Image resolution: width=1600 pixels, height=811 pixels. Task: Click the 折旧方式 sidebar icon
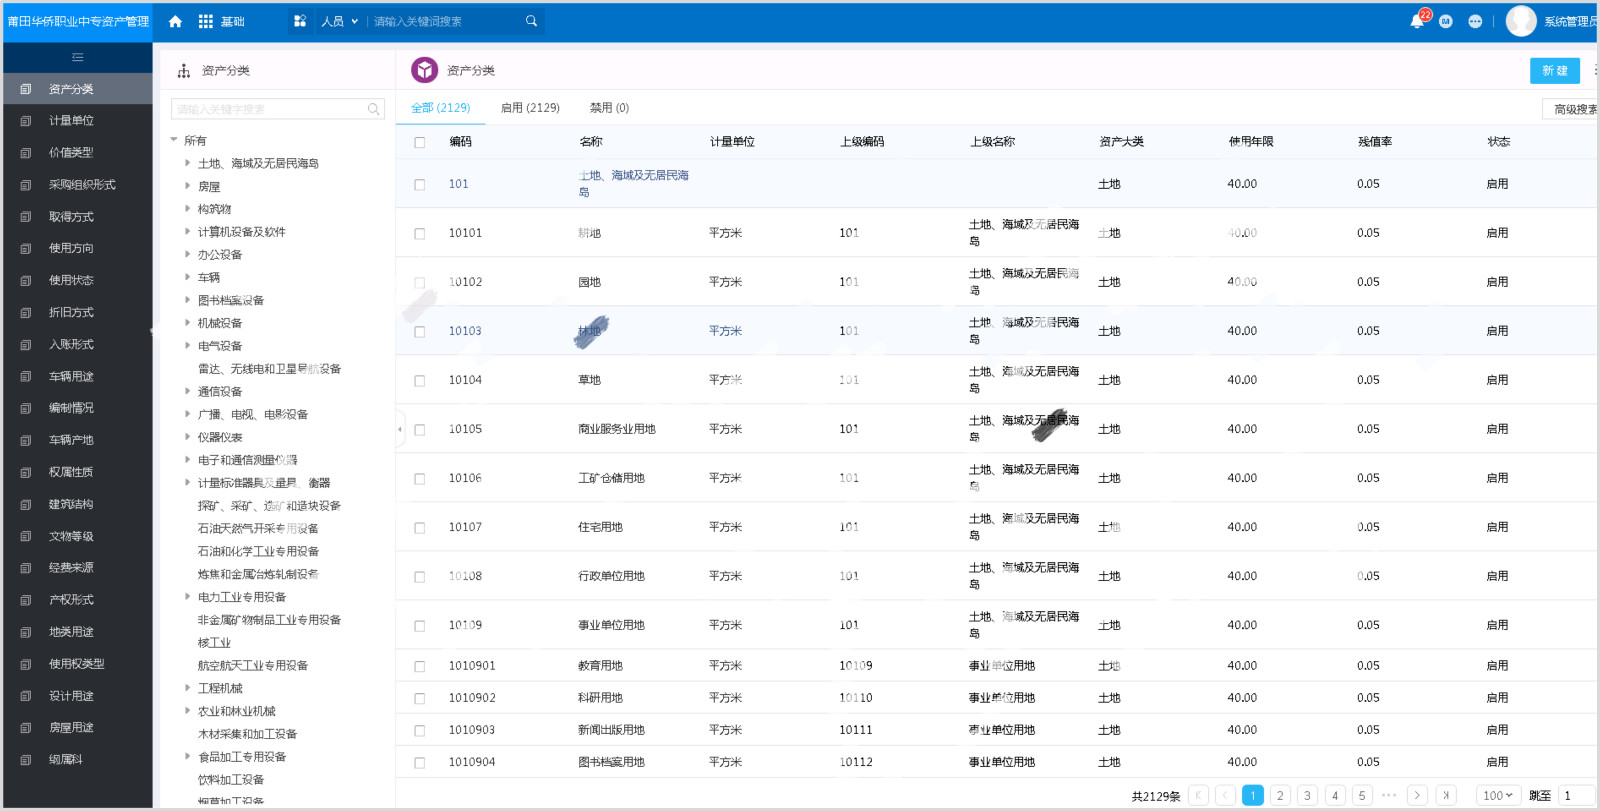[26, 313]
